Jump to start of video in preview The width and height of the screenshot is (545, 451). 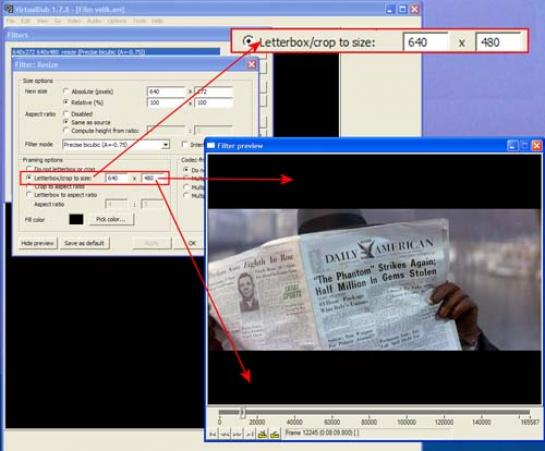point(213,434)
